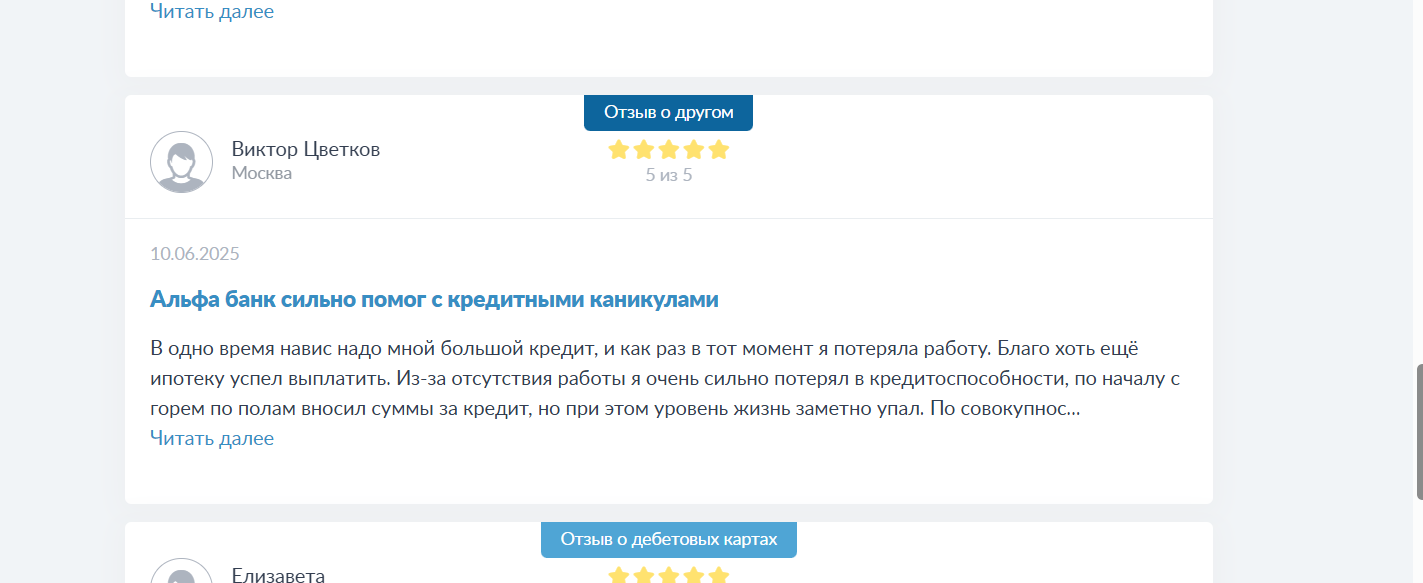The width and height of the screenshot is (1423, 583).
Task: Open the "Отзыв о дебетовых картах" badge
Action: point(668,539)
